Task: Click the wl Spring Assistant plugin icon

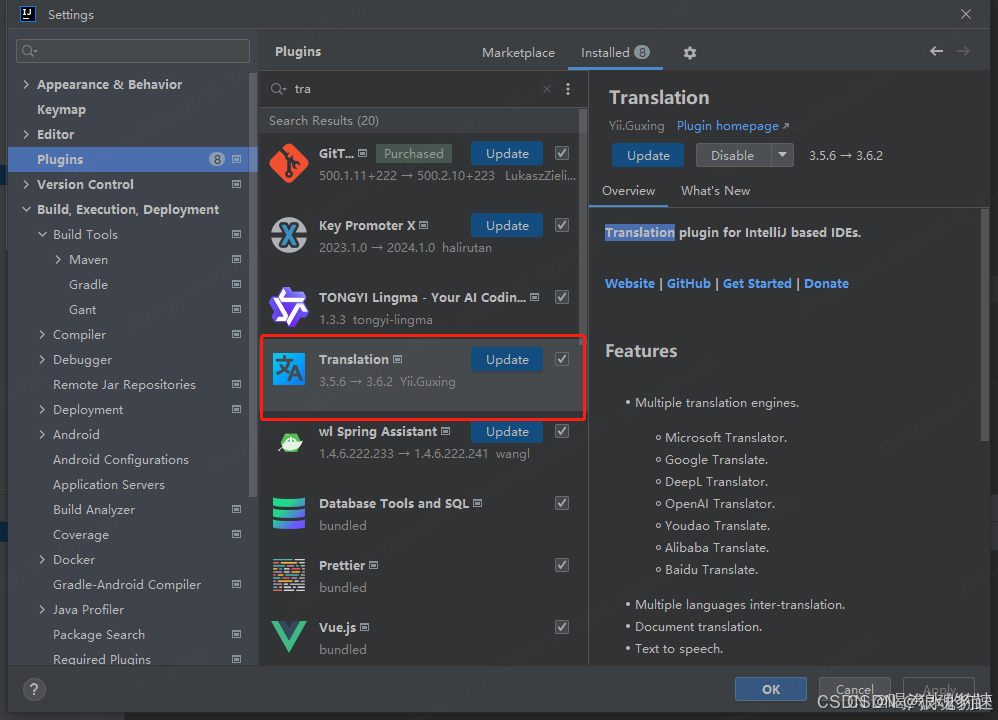Action: click(291, 442)
